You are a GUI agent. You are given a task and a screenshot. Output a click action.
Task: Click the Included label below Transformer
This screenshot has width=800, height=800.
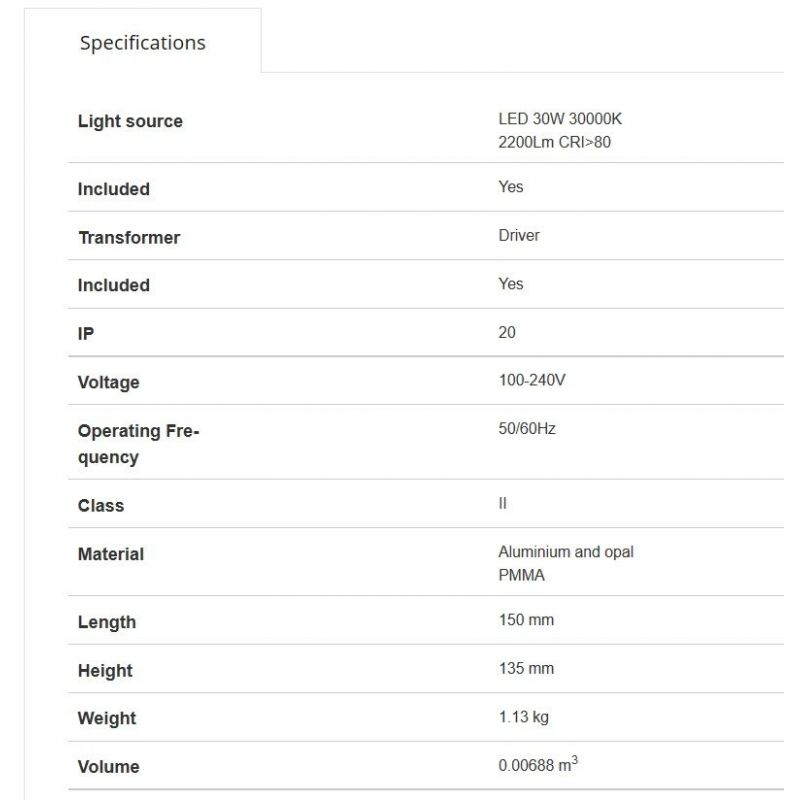(x=114, y=285)
